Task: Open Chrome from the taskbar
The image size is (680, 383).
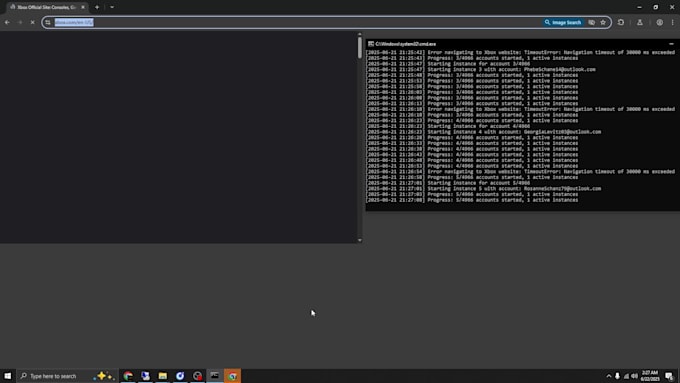Action: [x=128, y=376]
